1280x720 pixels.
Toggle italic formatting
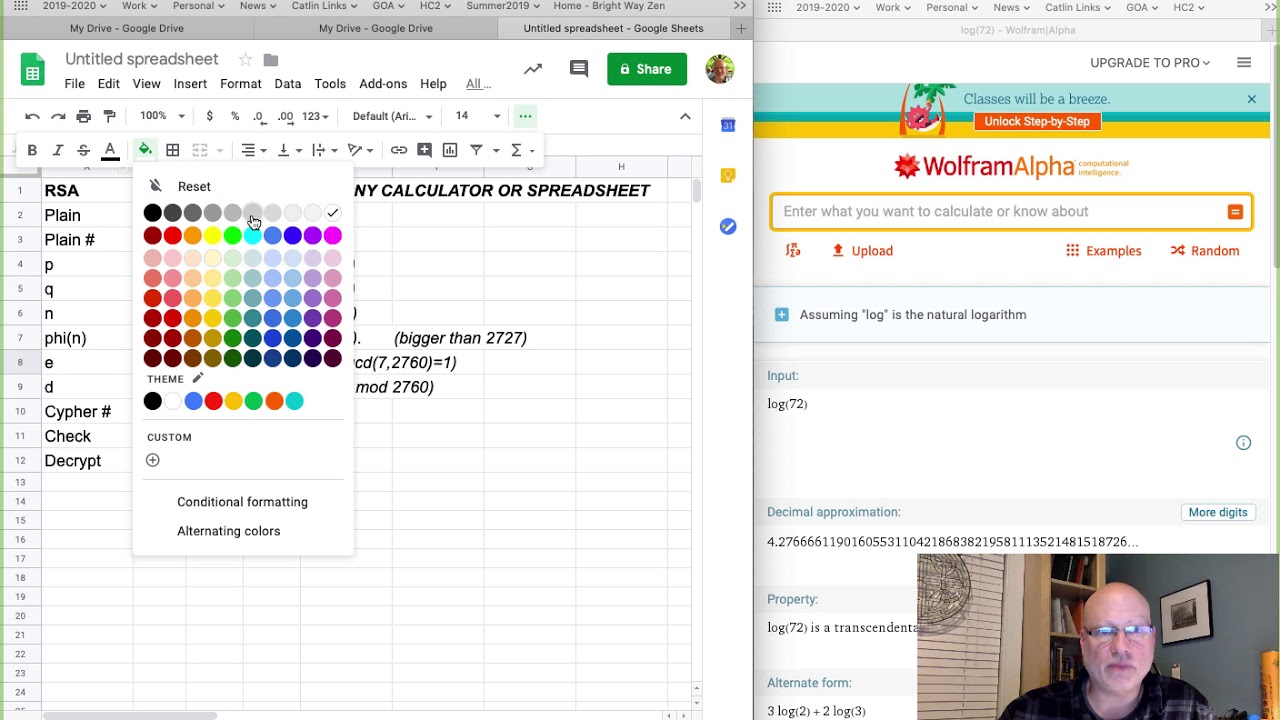(x=58, y=150)
